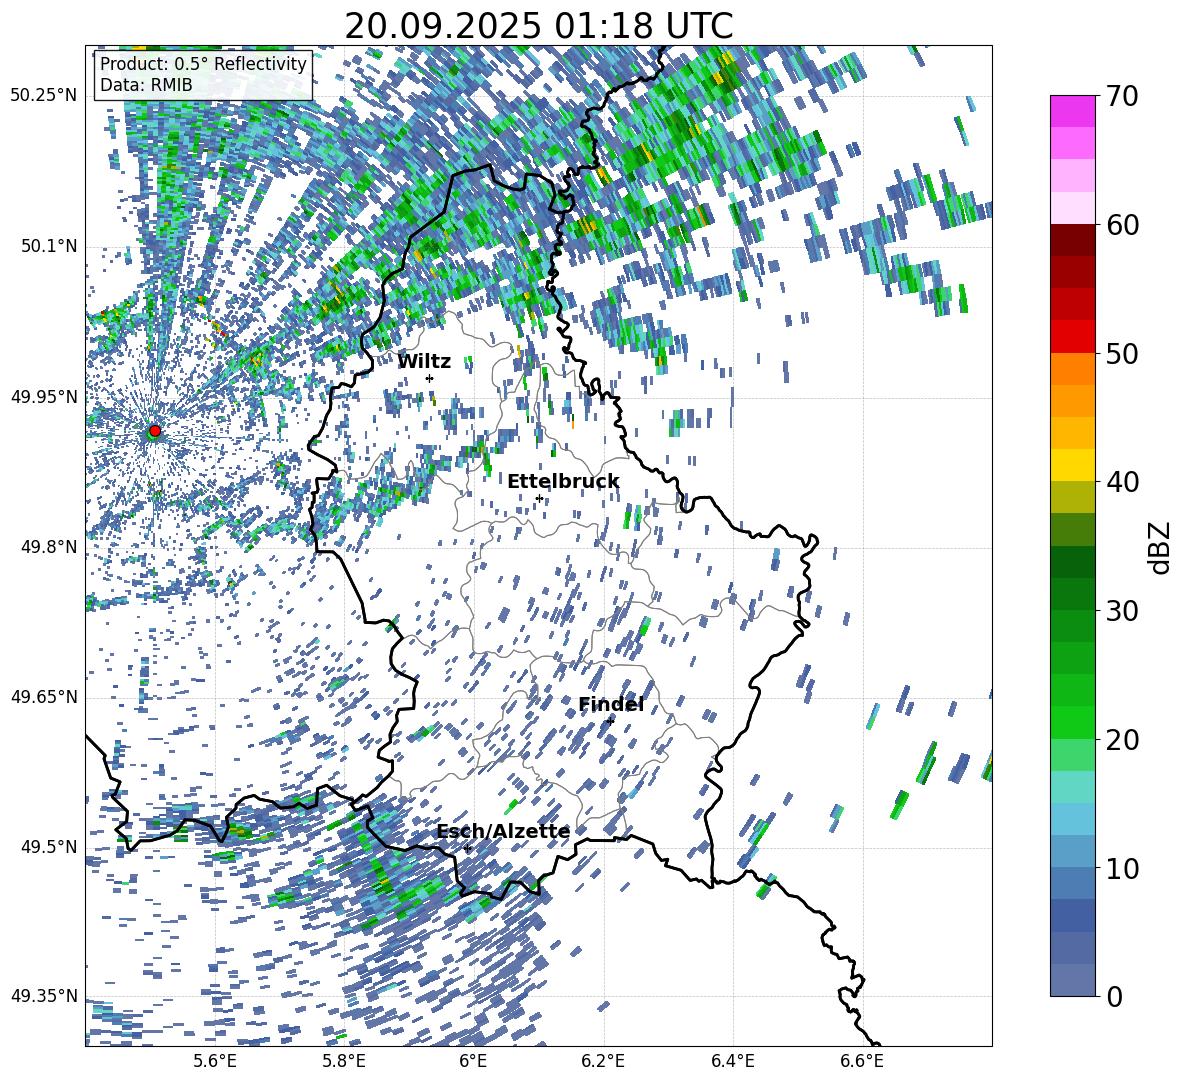Click the cross marker at Wiltz
Screen dimensions: 1184x1081
430,378
